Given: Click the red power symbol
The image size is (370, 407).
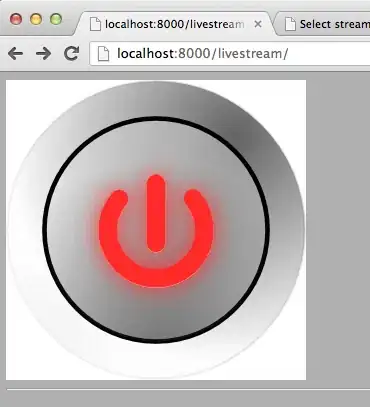Looking at the screenshot, I should (x=156, y=231).
